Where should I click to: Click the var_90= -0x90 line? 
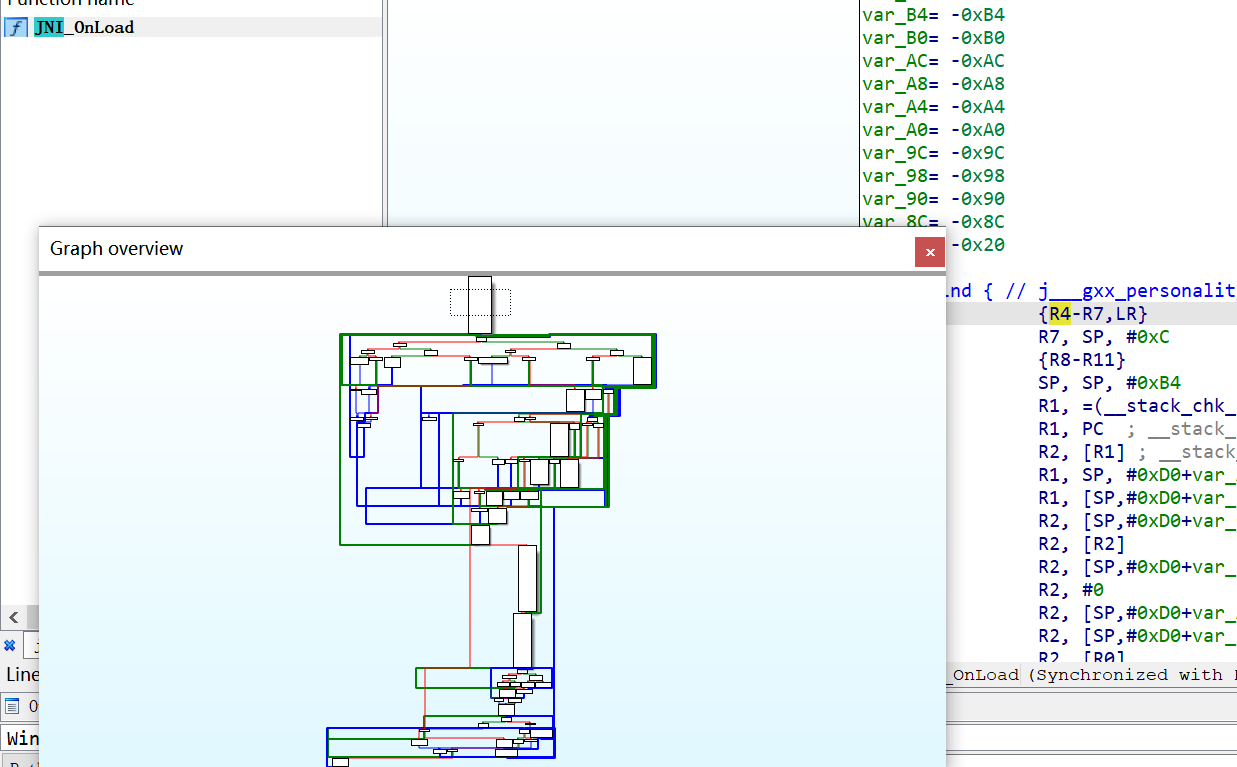933,199
